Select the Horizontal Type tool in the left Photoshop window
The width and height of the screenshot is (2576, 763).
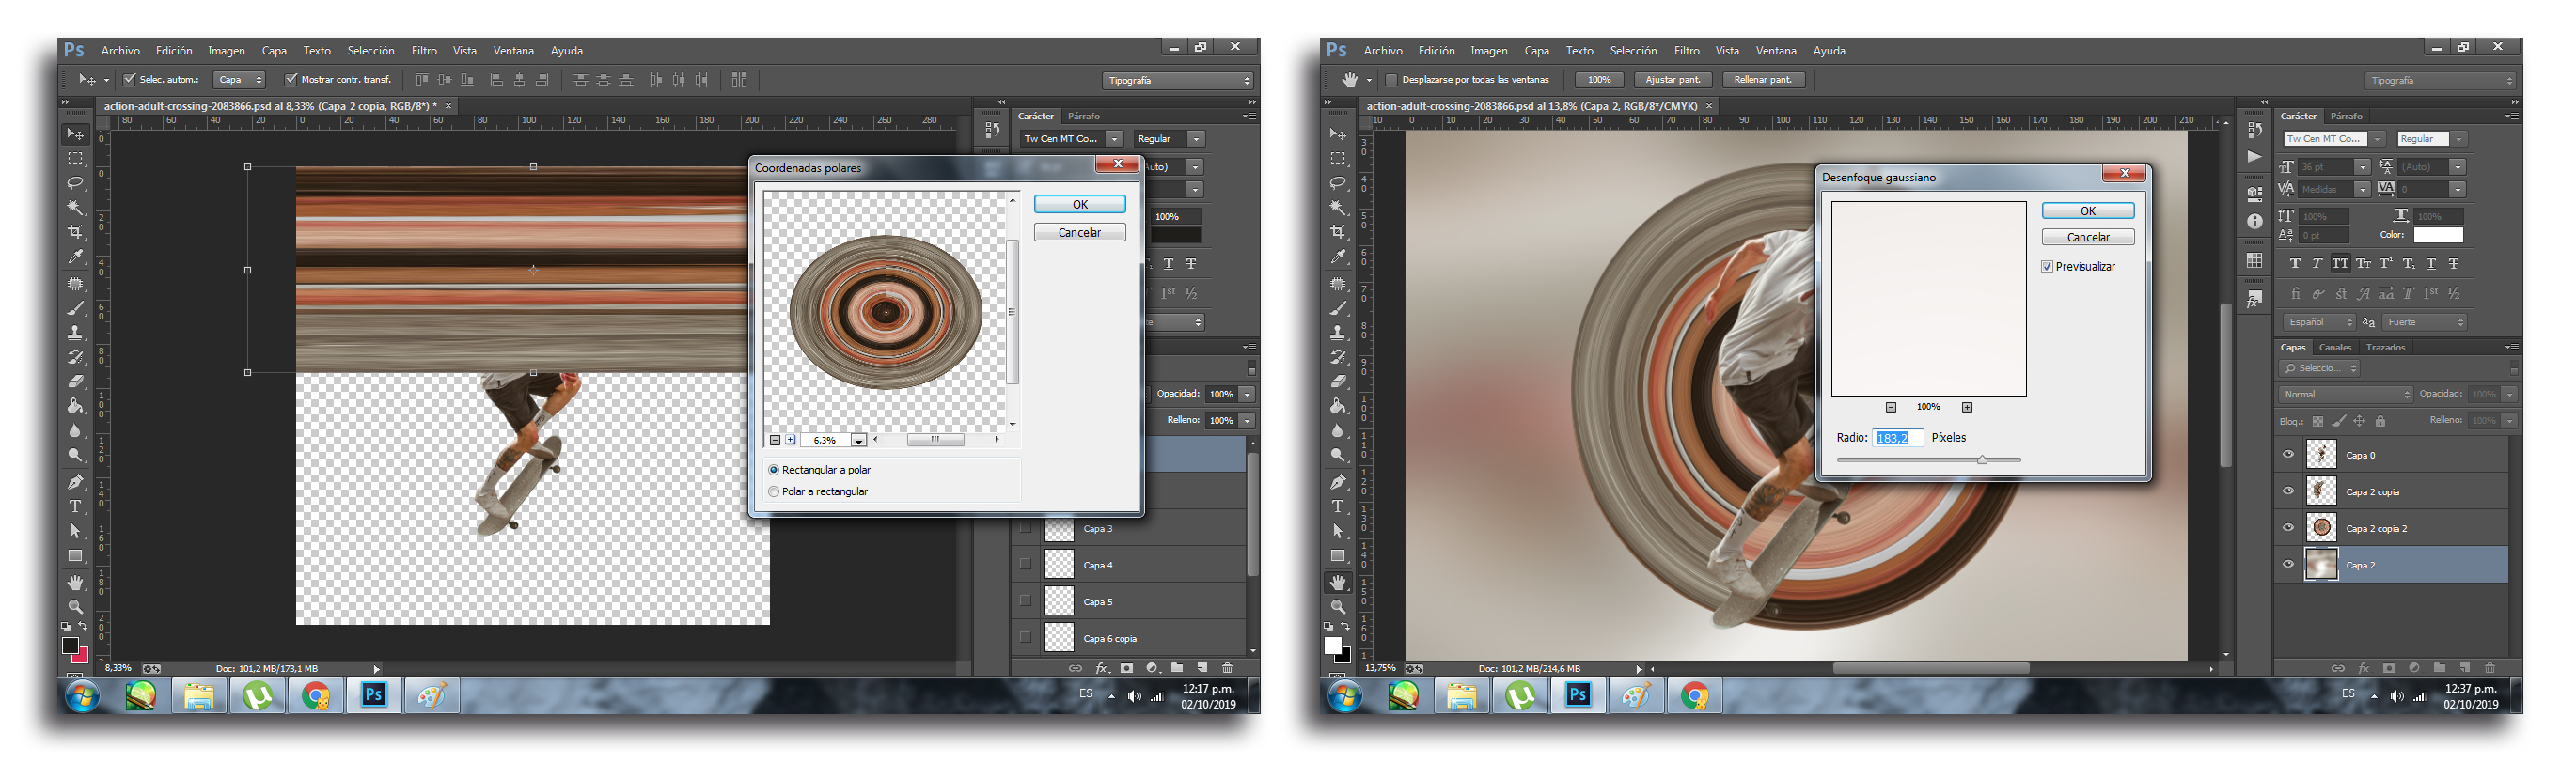(75, 506)
